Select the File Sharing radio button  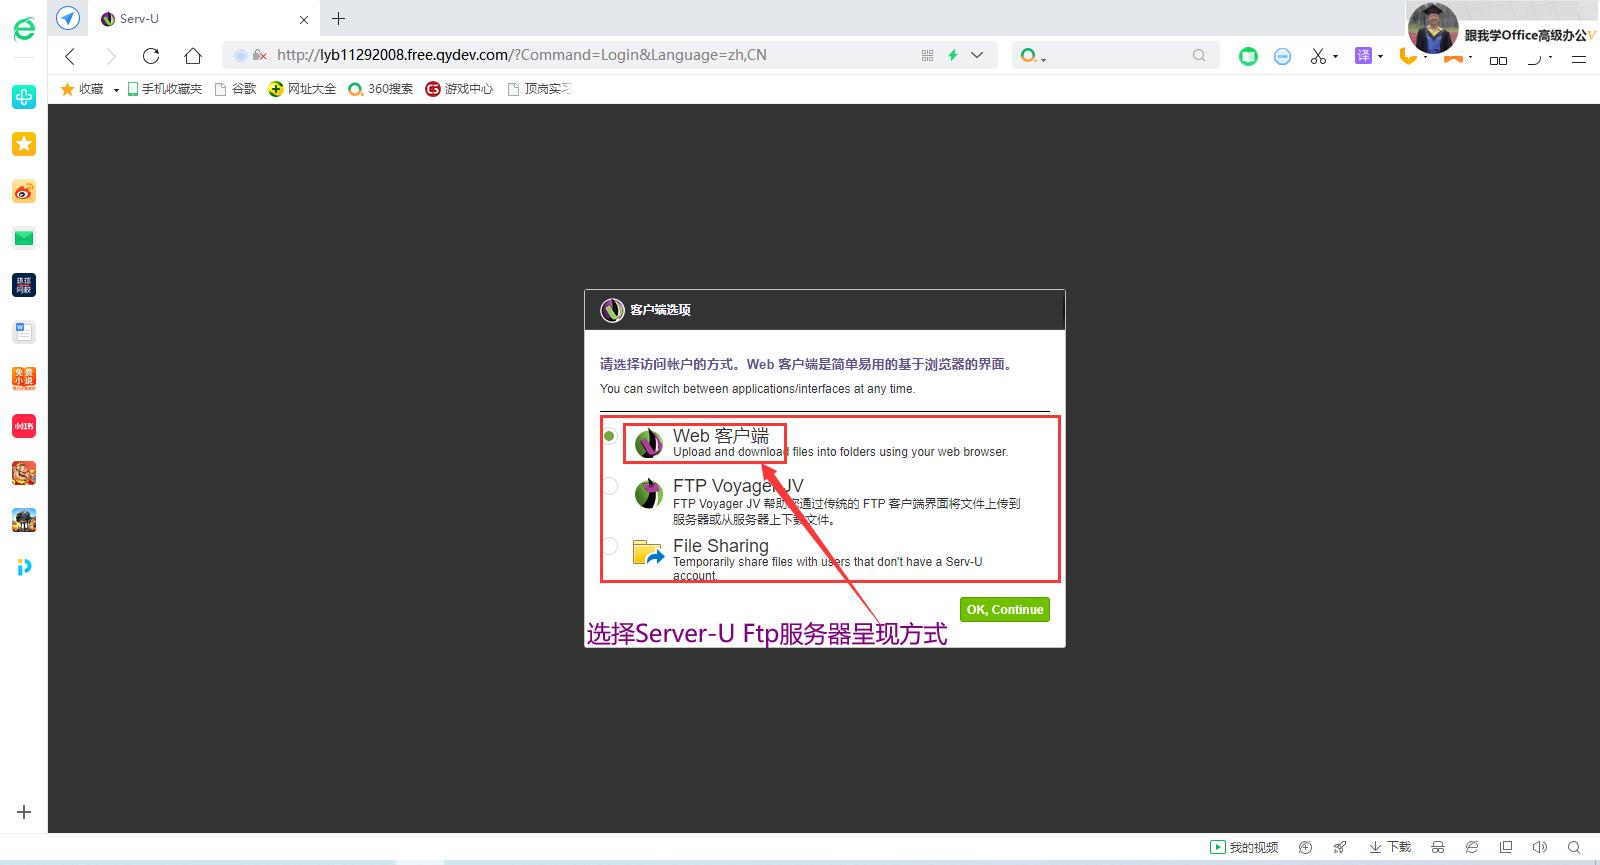[610, 546]
